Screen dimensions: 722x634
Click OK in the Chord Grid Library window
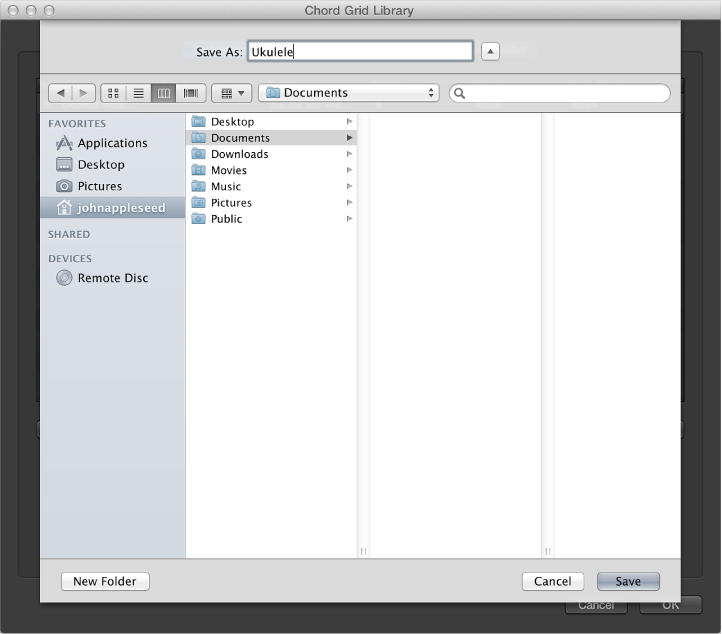click(670, 605)
